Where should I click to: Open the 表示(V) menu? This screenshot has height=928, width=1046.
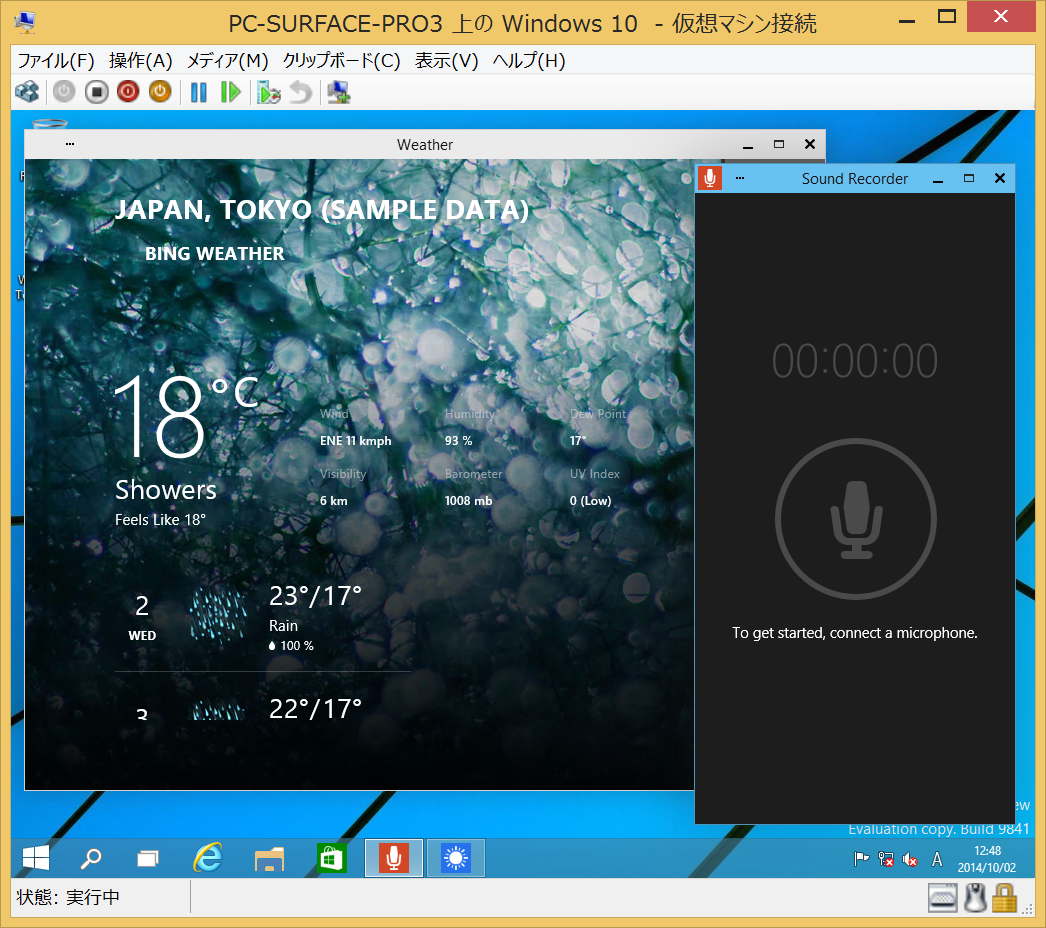(x=446, y=61)
